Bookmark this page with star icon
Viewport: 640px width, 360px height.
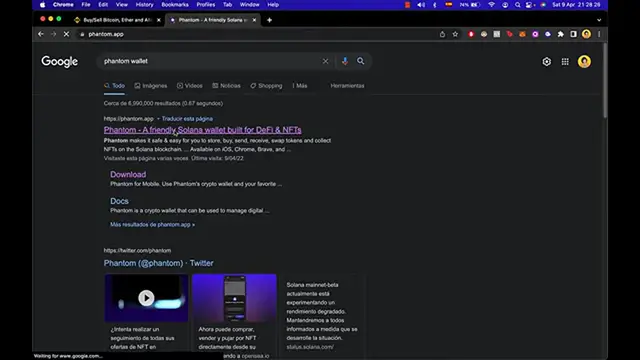pos(455,34)
